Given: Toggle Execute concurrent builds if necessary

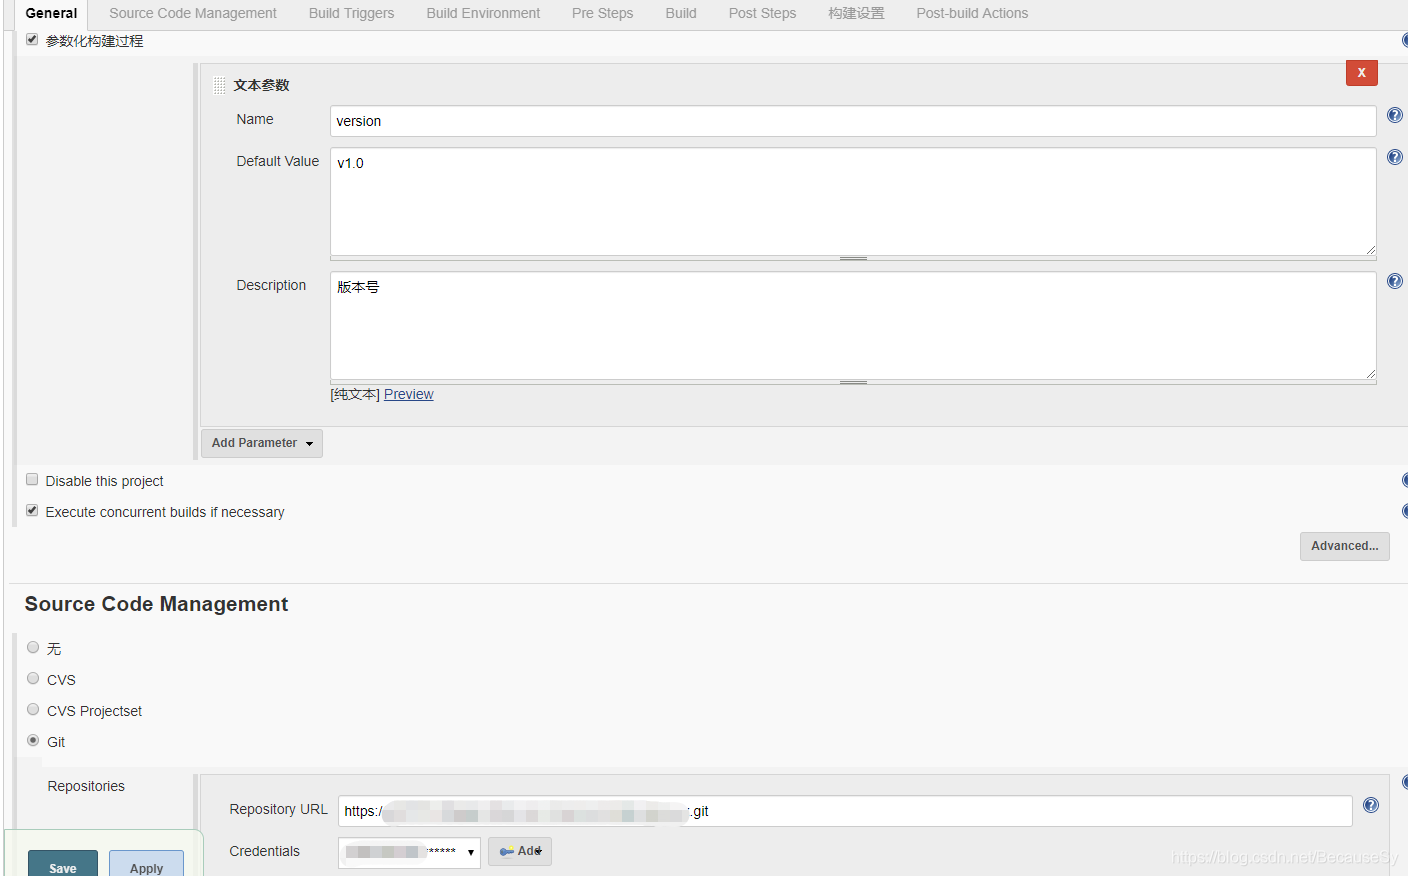Looking at the screenshot, I should [32, 511].
